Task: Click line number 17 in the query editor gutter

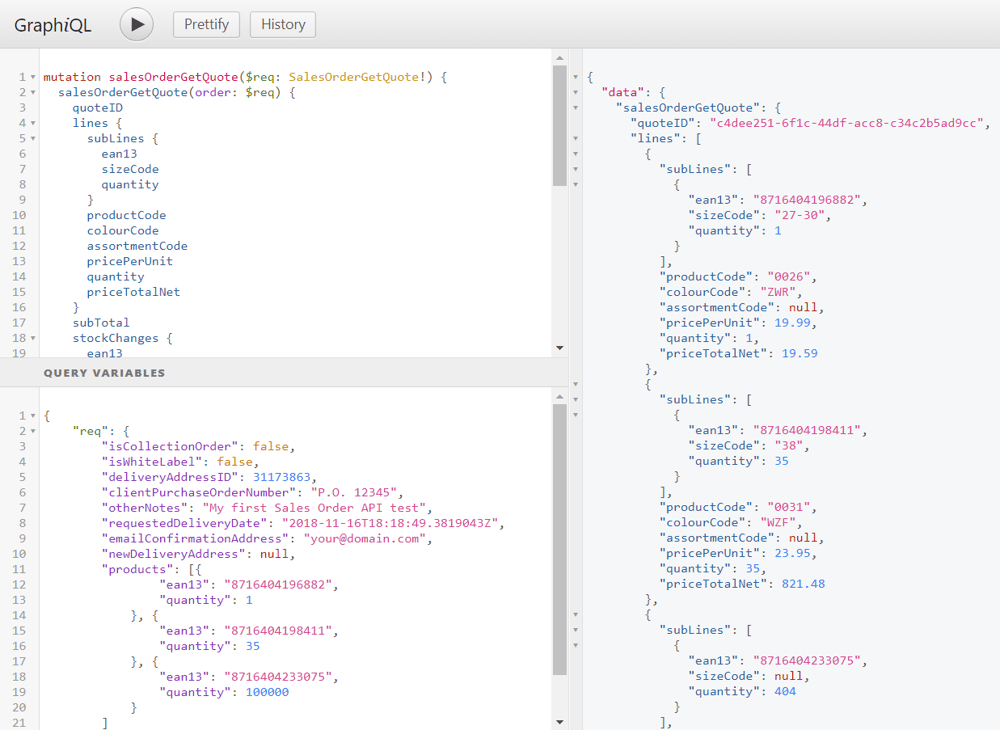Action: point(19,323)
